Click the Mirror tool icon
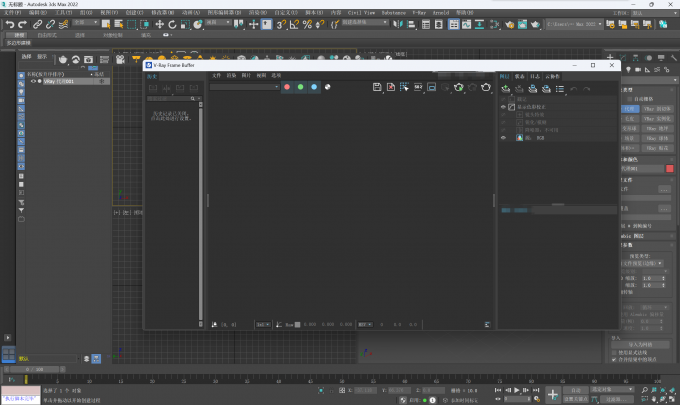 coord(398,24)
